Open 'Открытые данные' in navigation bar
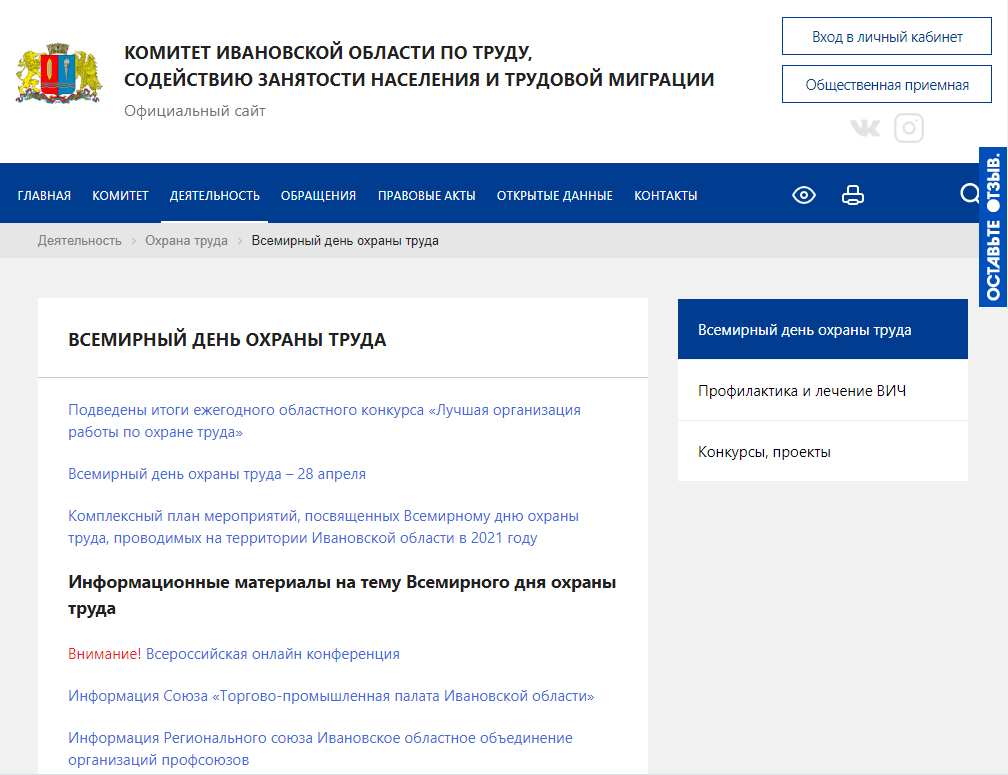Screen dimensions: 1008x775 (x=554, y=196)
